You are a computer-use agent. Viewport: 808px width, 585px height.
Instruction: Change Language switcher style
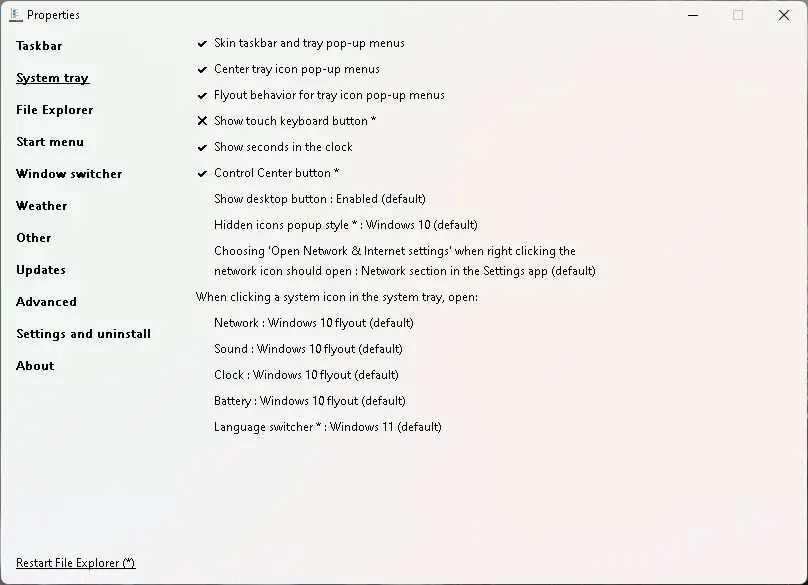(x=327, y=427)
